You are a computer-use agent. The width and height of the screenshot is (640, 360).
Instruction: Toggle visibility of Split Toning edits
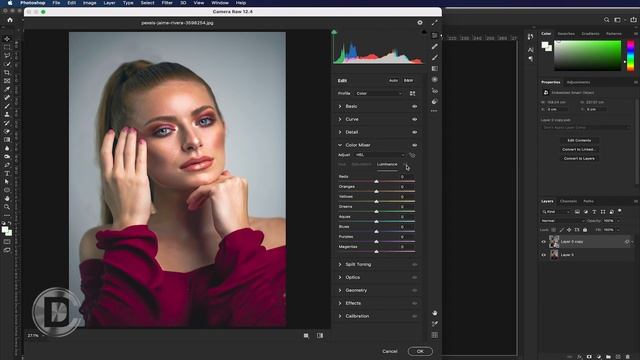[x=414, y=264]
